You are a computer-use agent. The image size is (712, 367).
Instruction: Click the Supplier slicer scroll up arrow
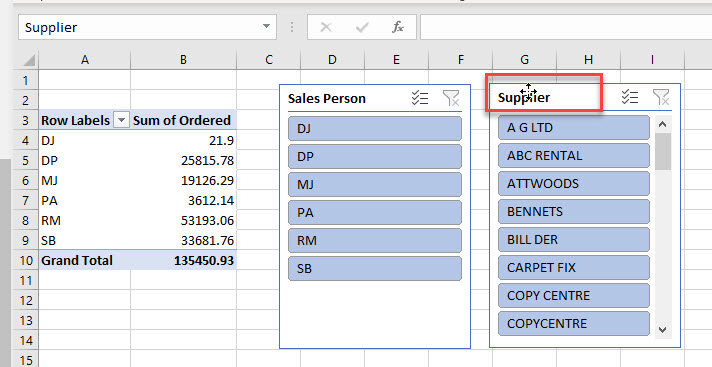point(663,124)
